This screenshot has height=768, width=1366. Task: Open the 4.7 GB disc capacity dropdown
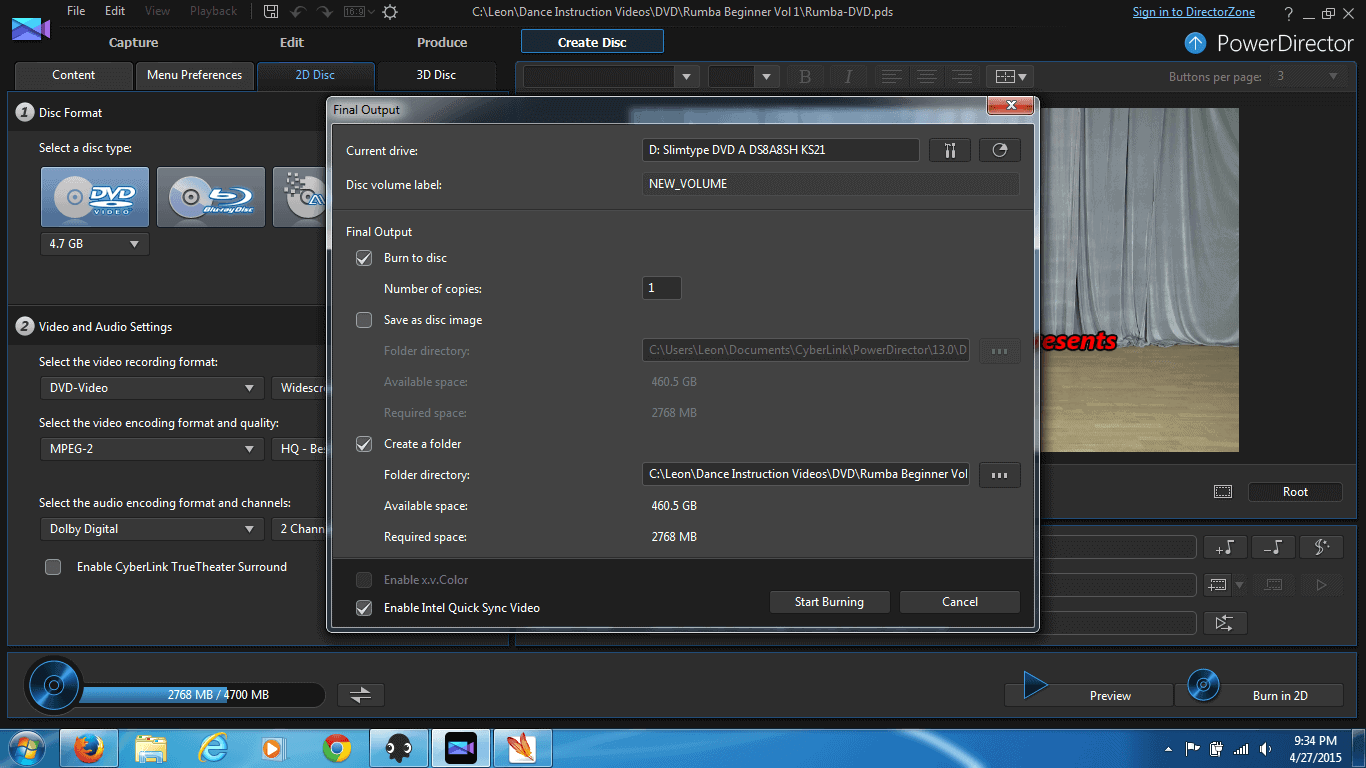(95, 244)
